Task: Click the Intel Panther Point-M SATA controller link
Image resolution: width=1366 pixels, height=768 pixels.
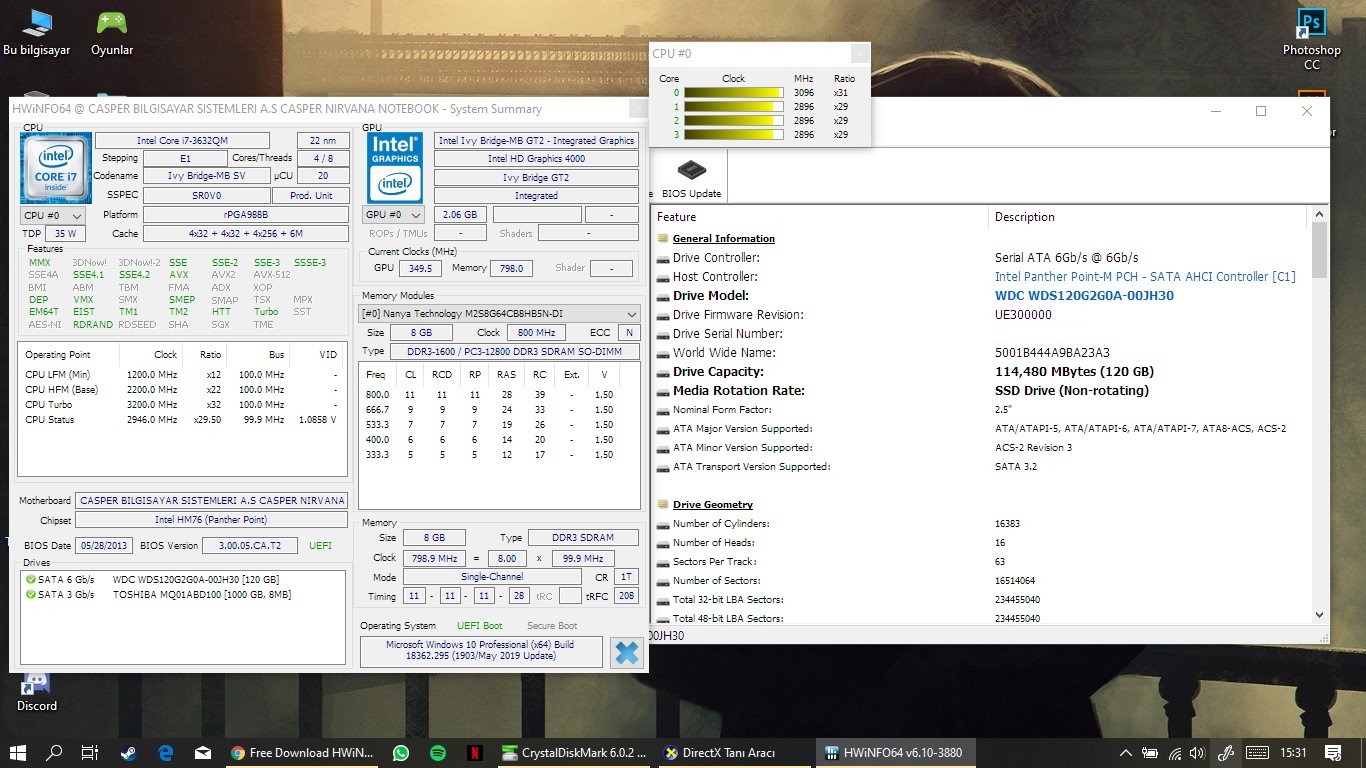Action: tap(1145, 277)
